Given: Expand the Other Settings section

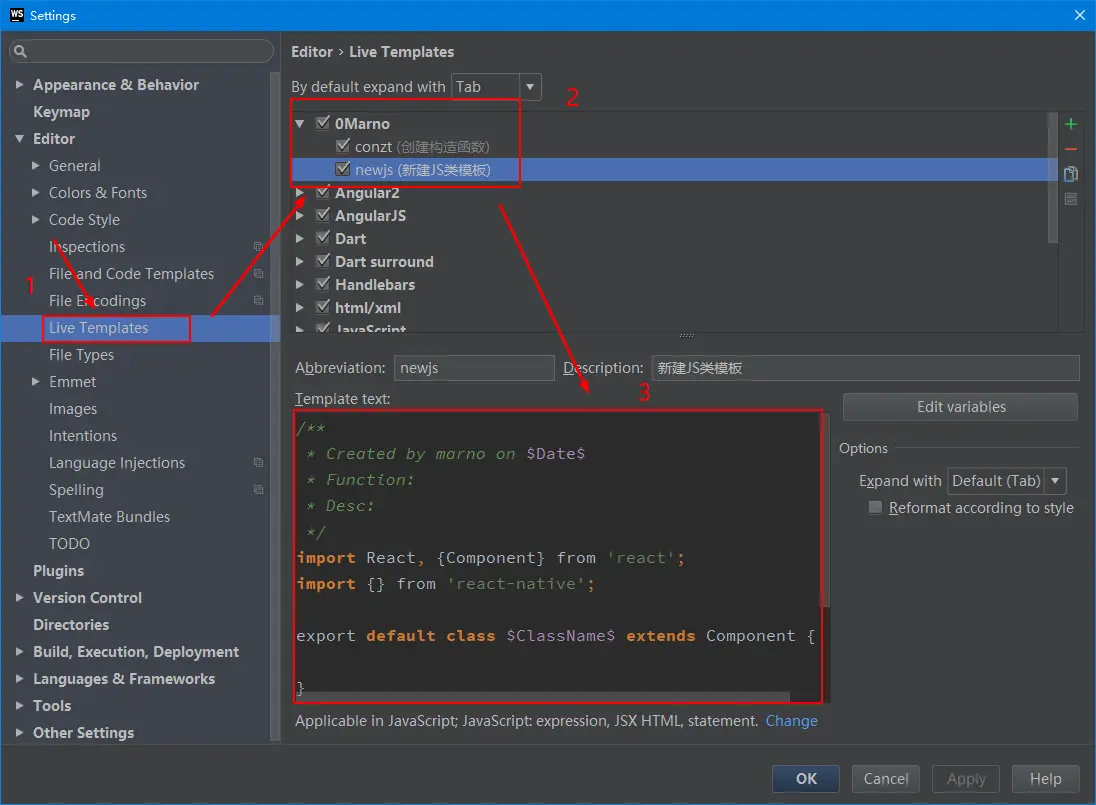Looking at the screenshot, I should (x=20, y=732).
